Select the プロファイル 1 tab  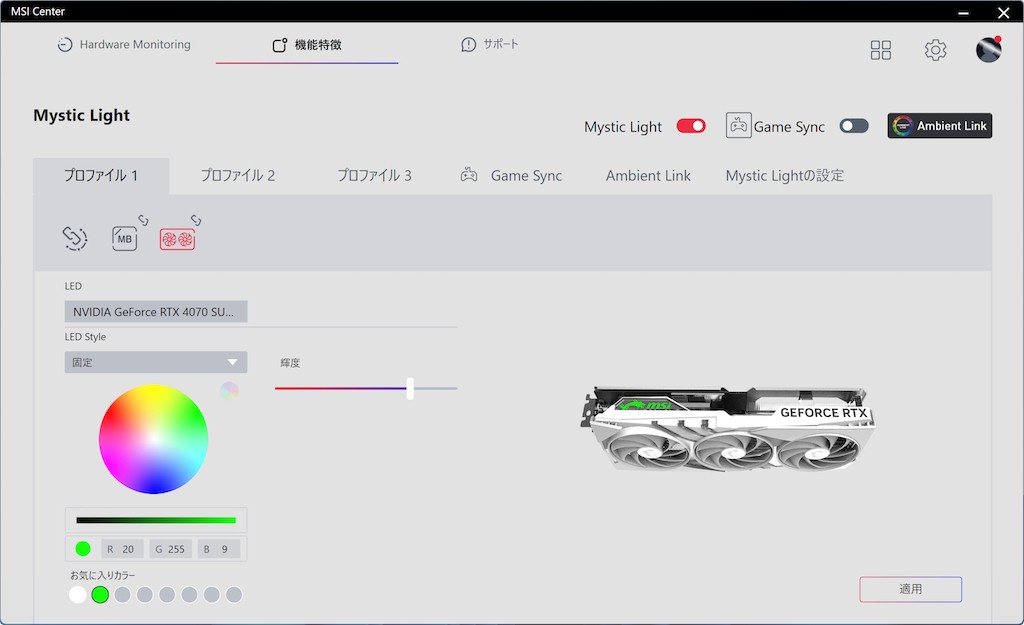point(101,175)
